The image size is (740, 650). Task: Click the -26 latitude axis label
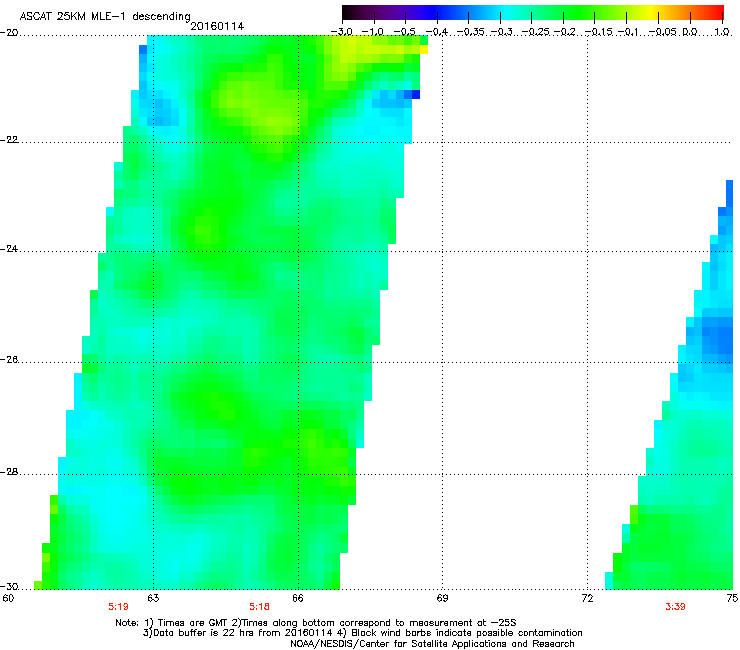(9, 360)
